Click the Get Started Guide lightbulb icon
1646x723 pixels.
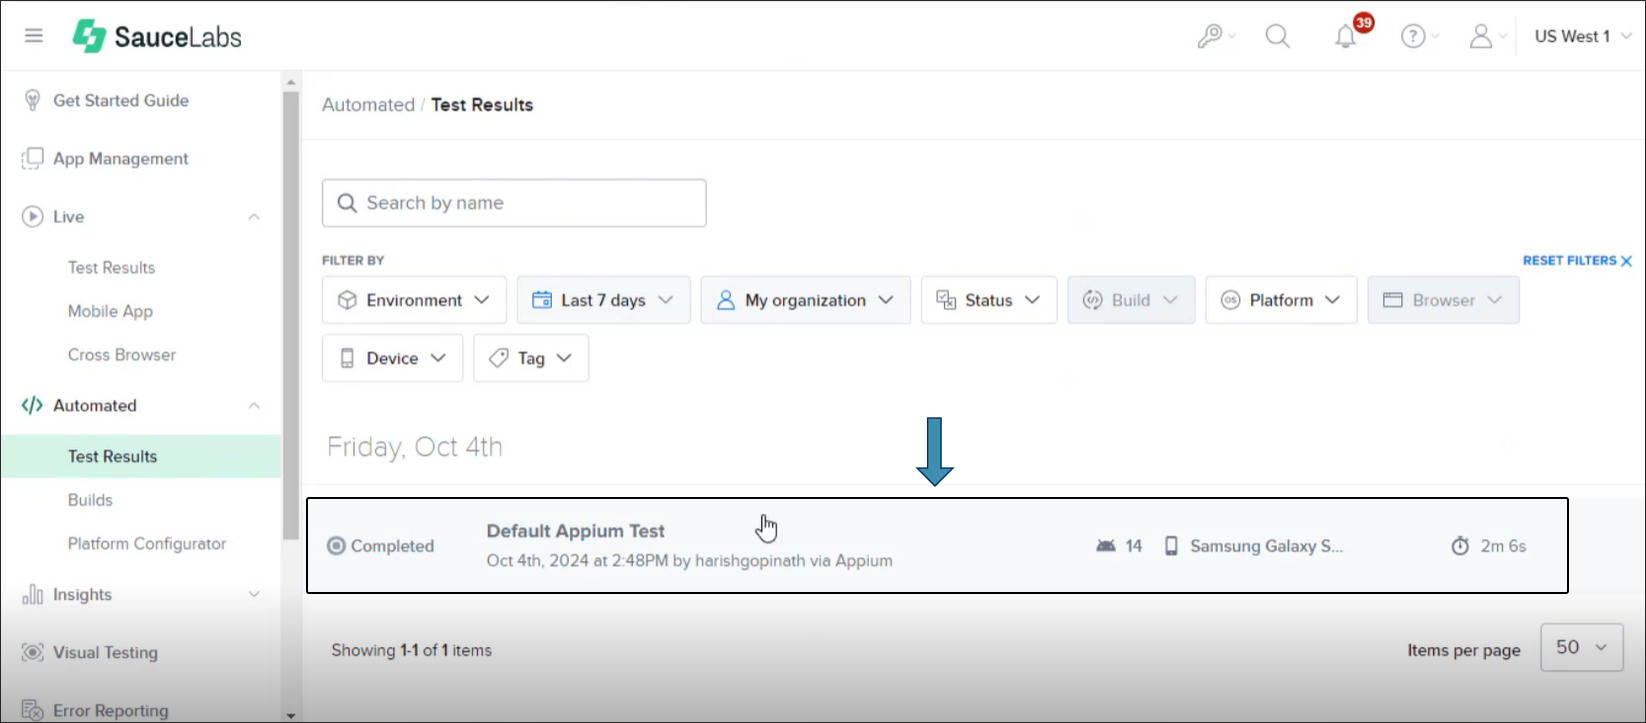click(32, 100)
